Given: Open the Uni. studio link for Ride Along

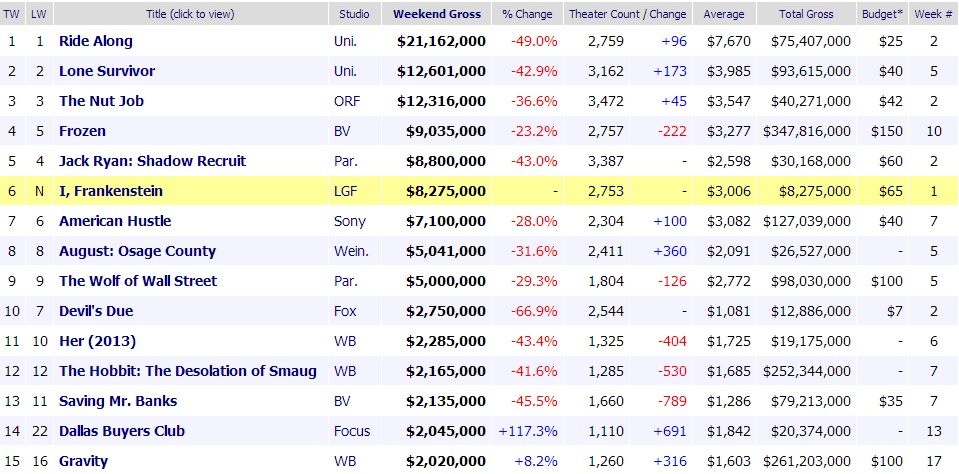Looking at the screenshot, I should point(345,41).
